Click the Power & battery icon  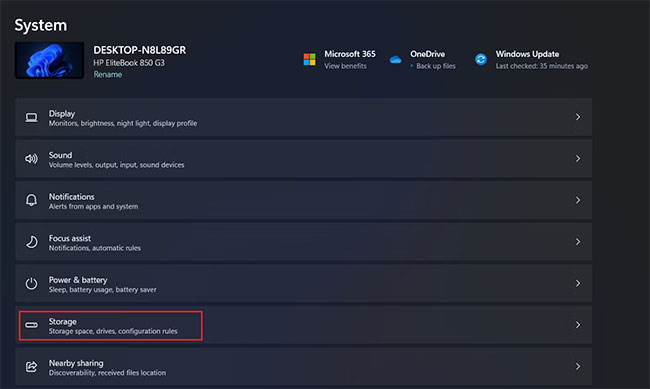31,284
